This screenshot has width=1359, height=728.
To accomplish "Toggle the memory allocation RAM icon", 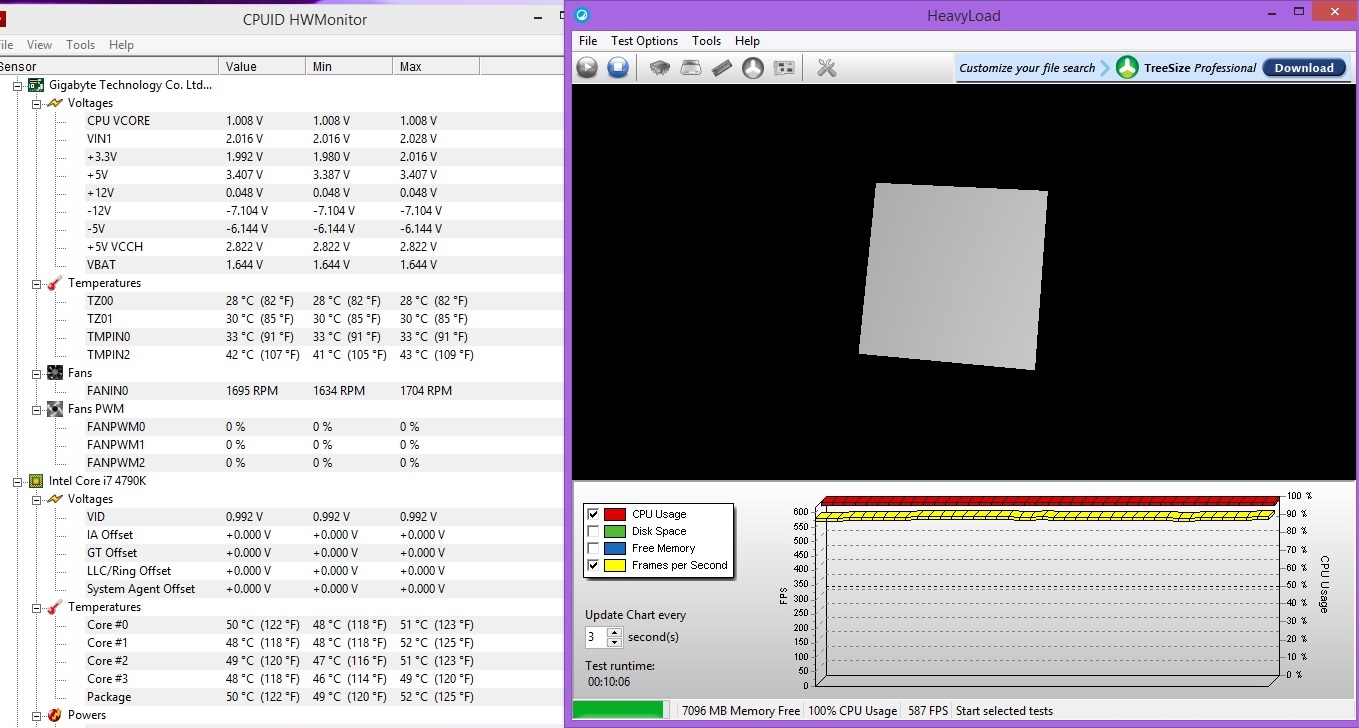I will pyautogui.click(x=722, y=68).
